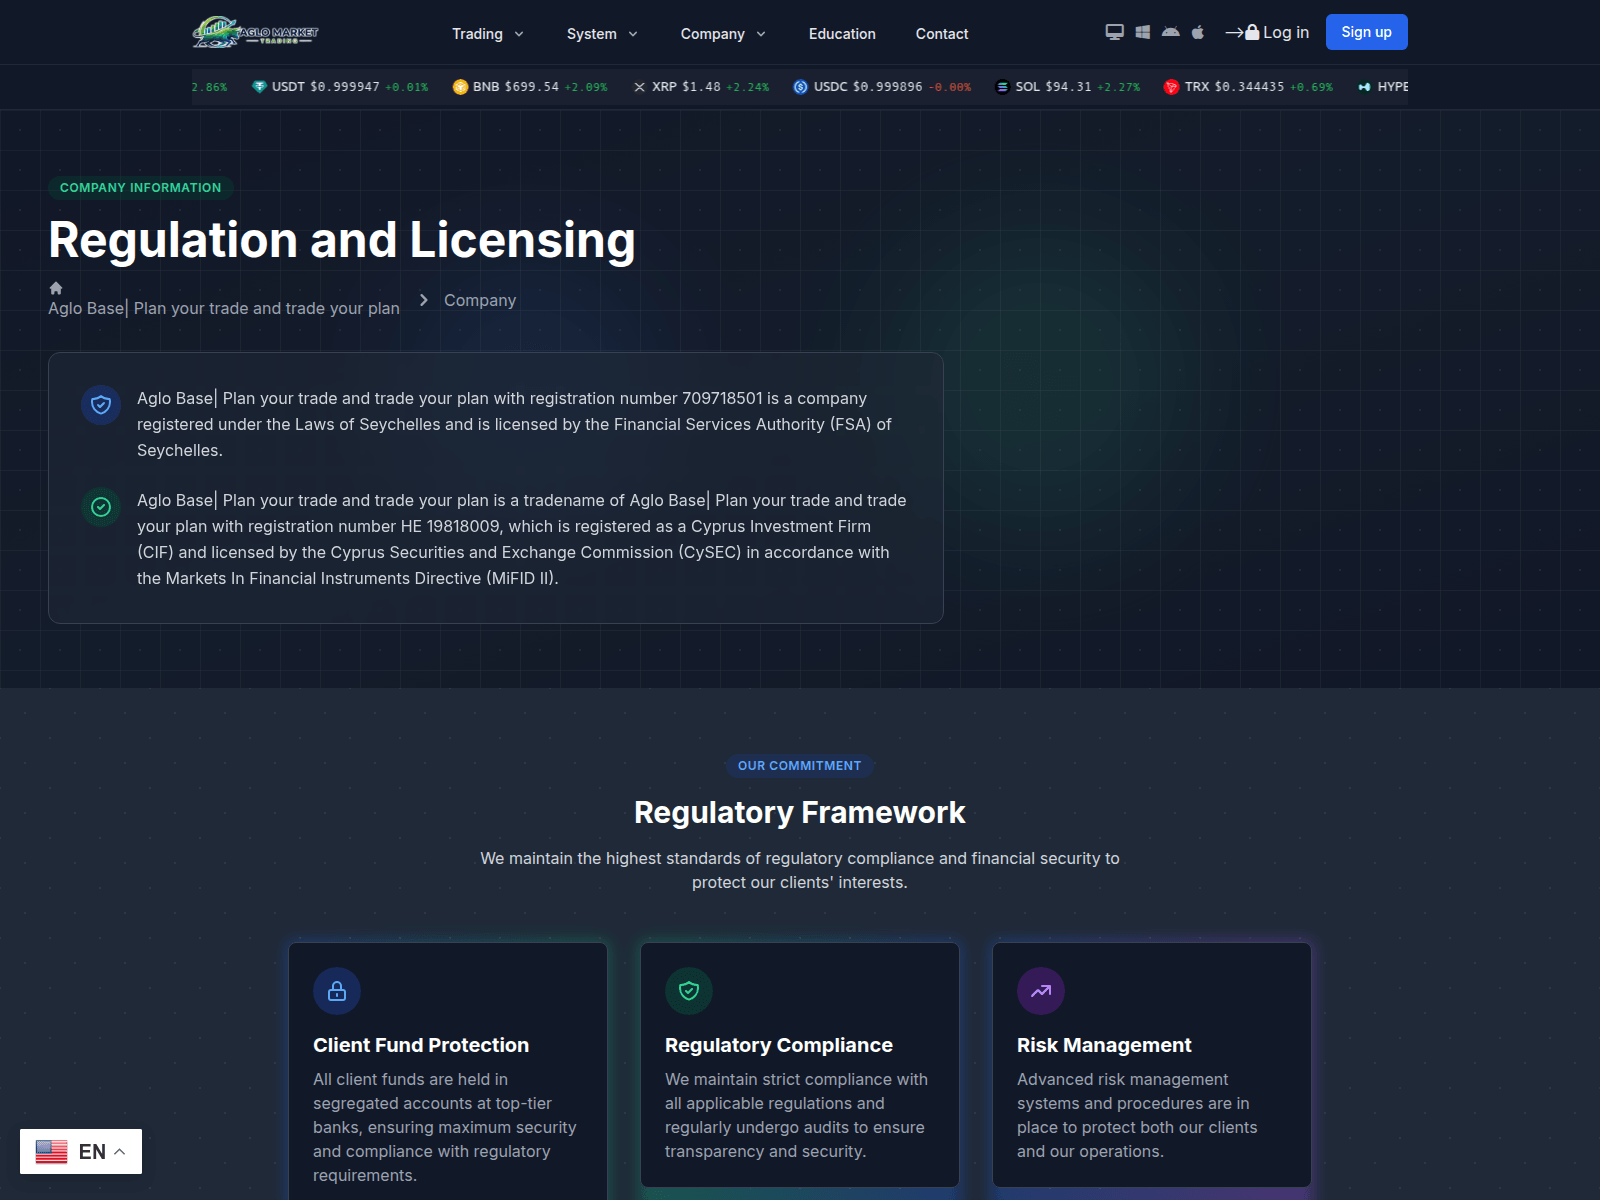This screenshot has height=1200, width=1600.
Task: Expand the Company dropdown menu
Action: 723,34
